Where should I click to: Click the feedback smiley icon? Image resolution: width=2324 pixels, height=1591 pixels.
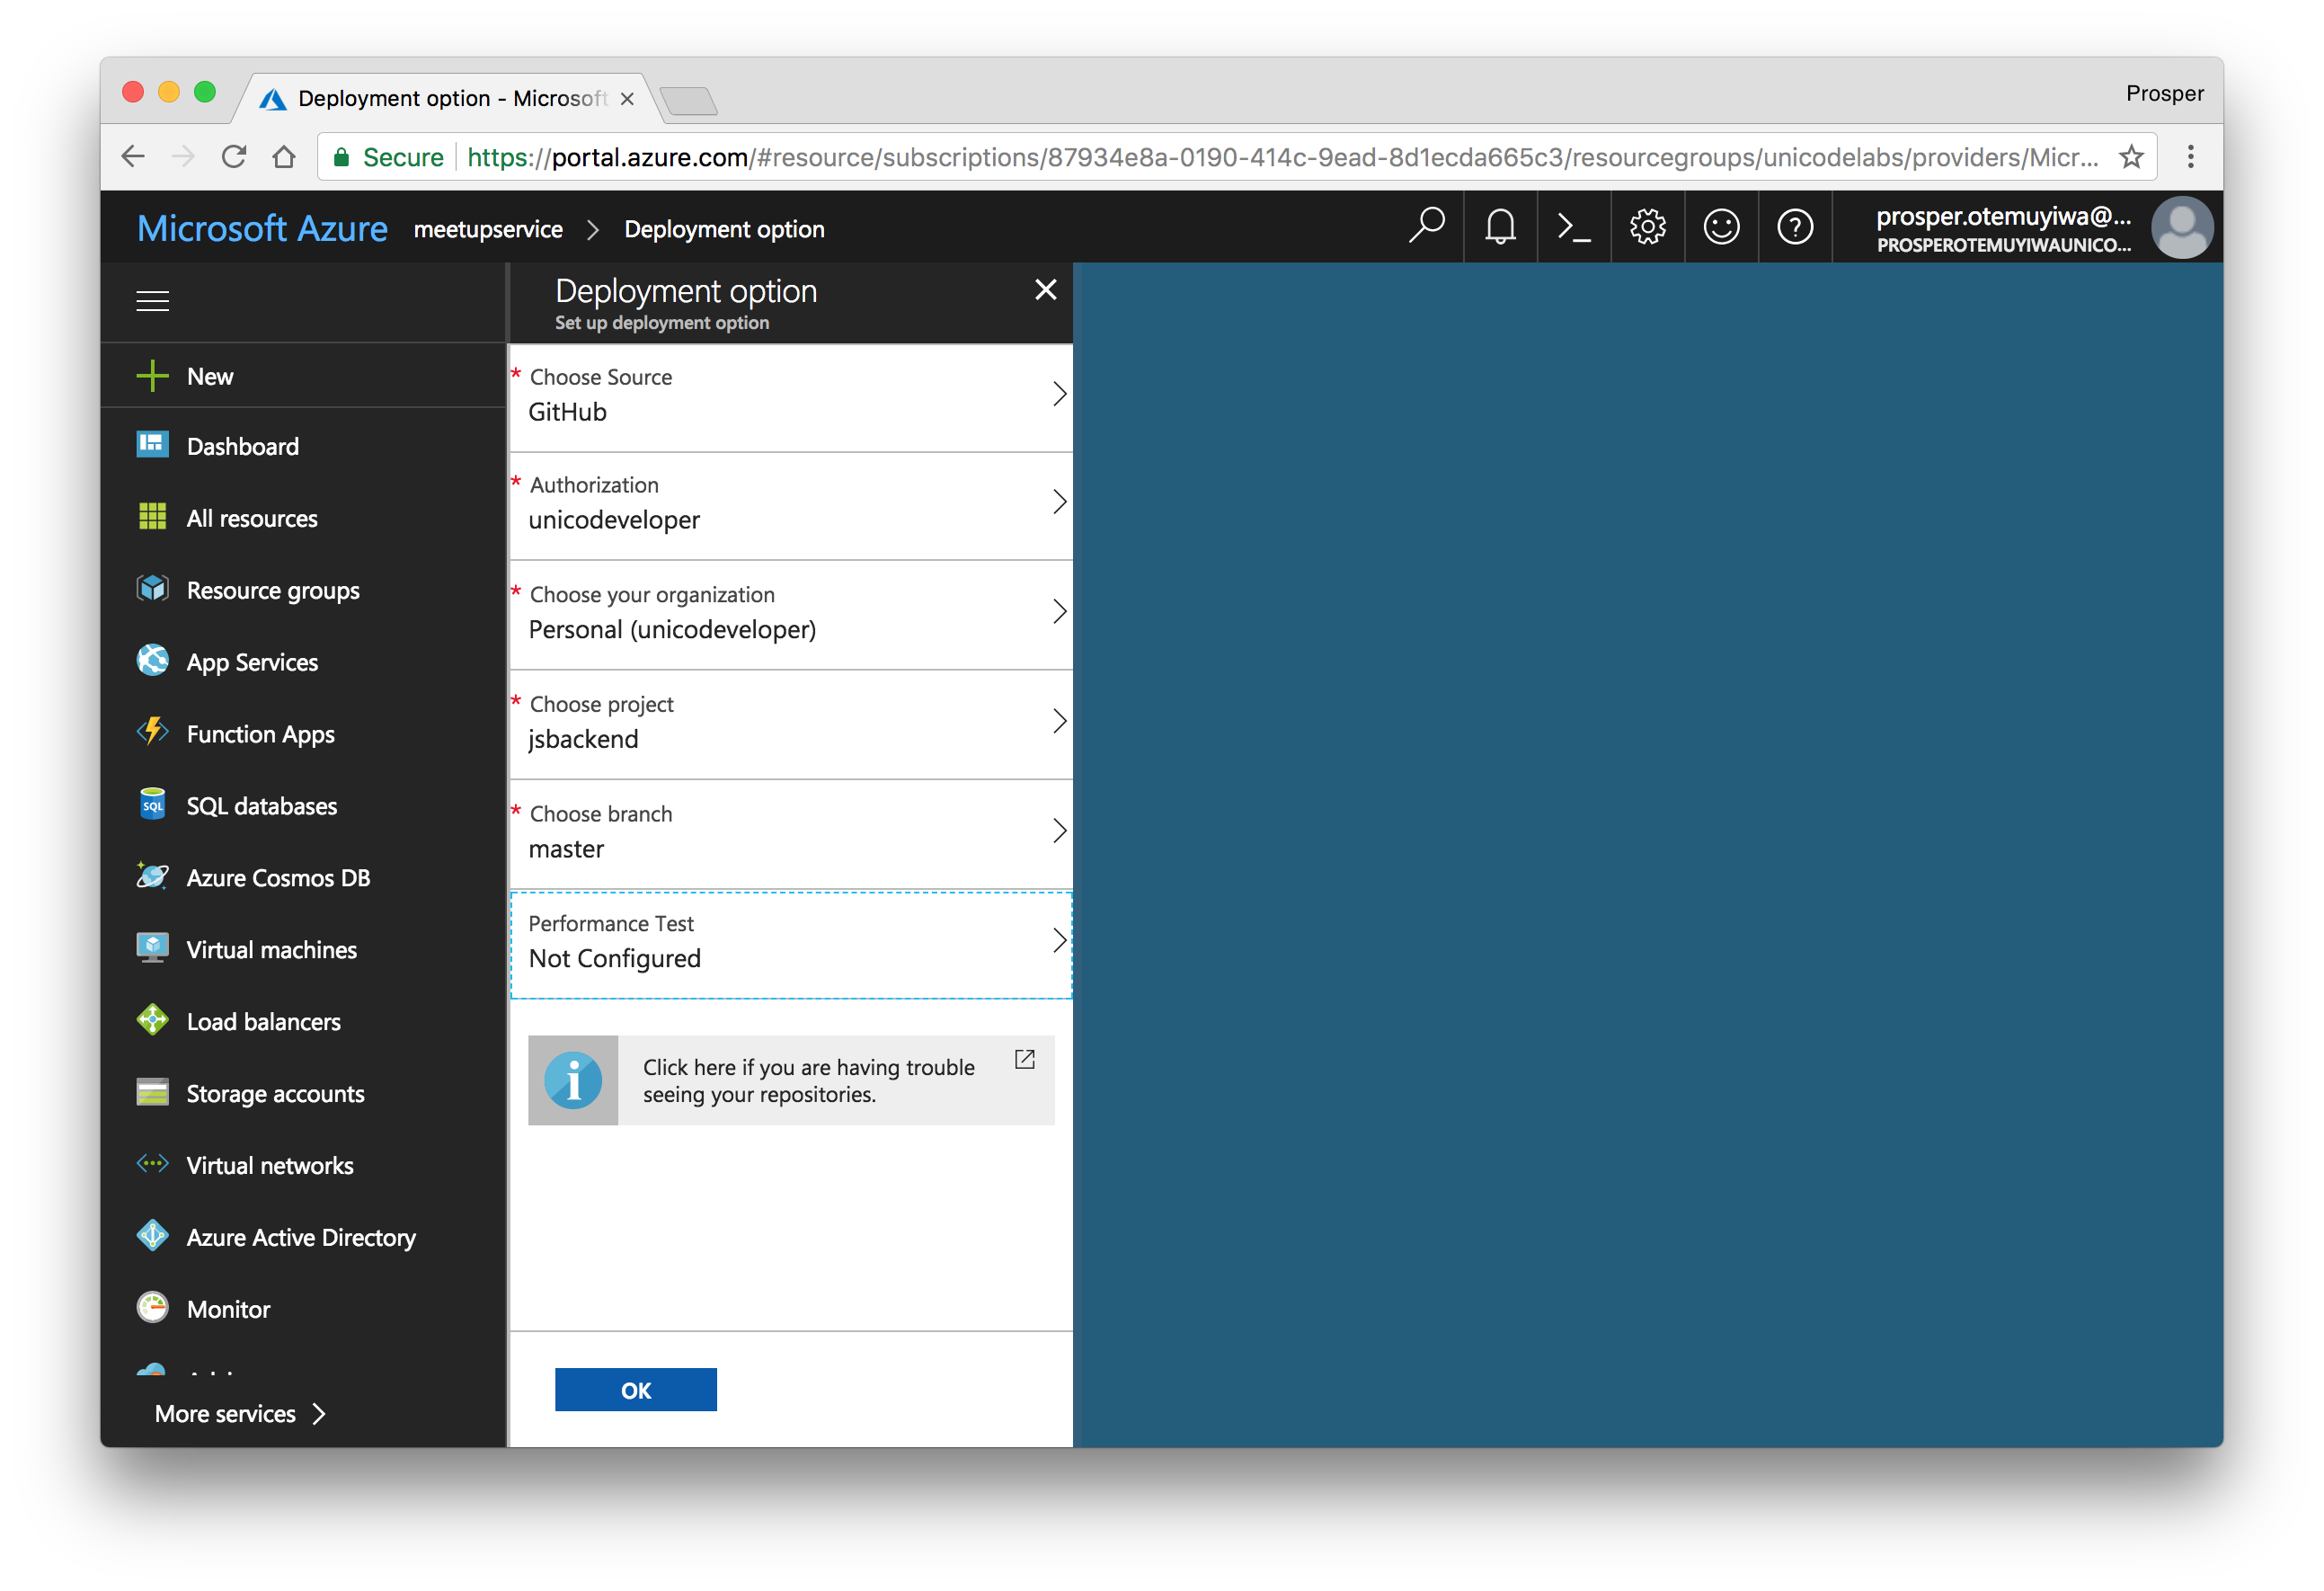[1720, 227]
